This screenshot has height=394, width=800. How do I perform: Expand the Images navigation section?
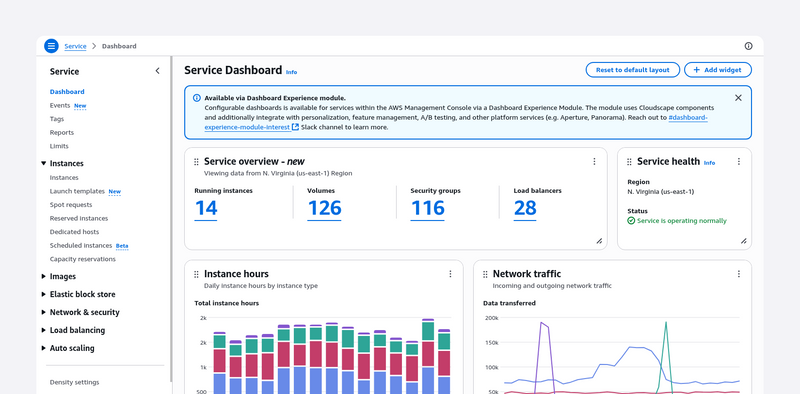[43, 276]
